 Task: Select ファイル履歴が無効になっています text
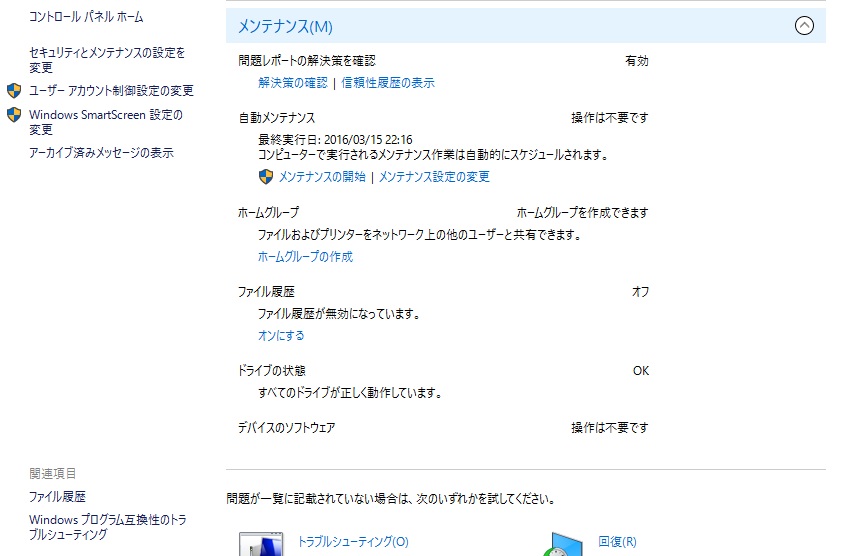click(x=339, y=314)
